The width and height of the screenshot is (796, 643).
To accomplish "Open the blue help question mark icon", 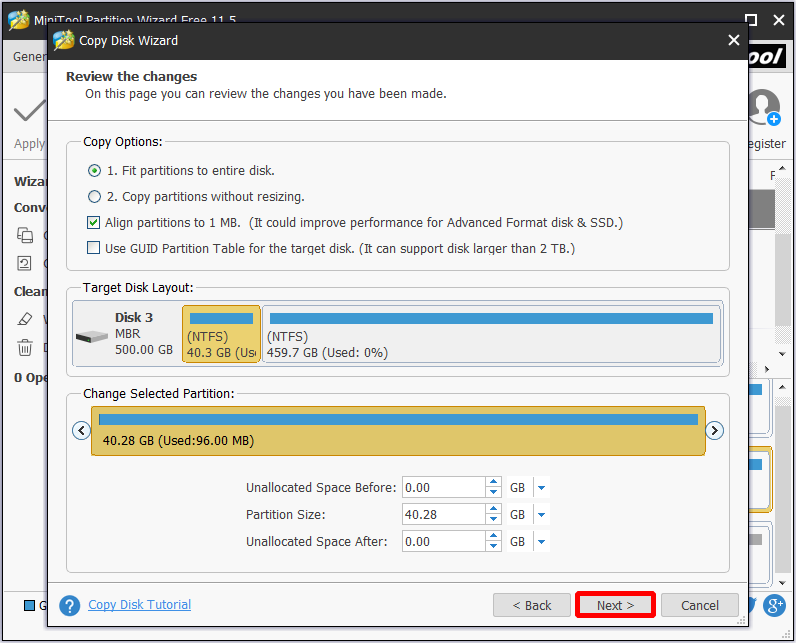I will tap(70, 605).
